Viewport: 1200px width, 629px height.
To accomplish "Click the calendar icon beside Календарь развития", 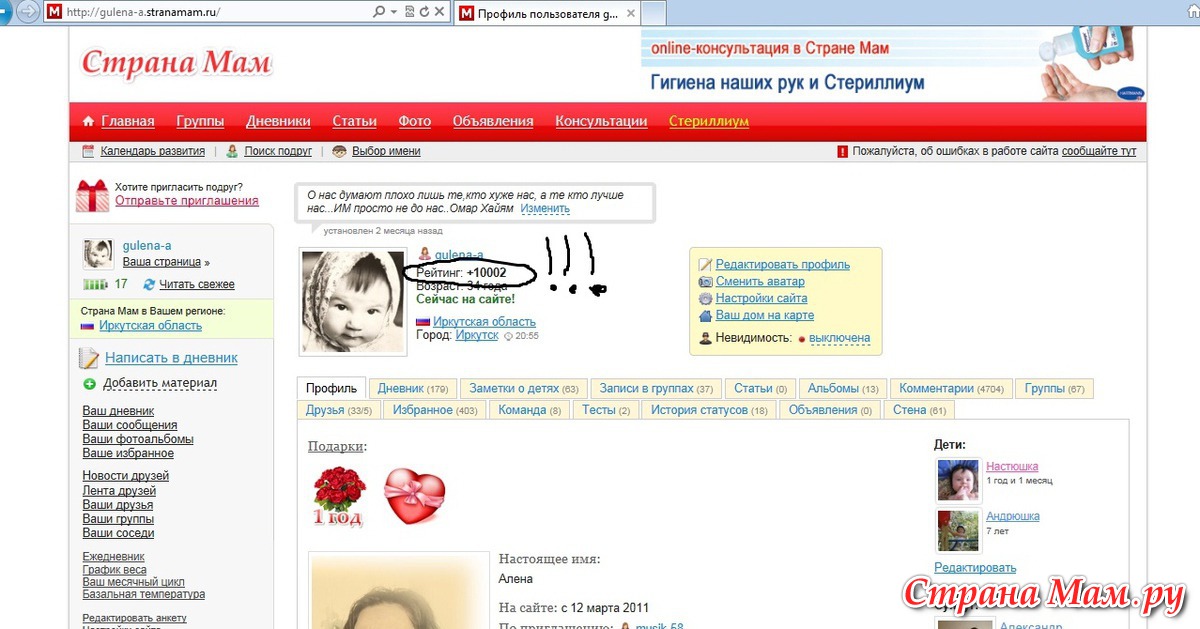I will tap(88, 151).
